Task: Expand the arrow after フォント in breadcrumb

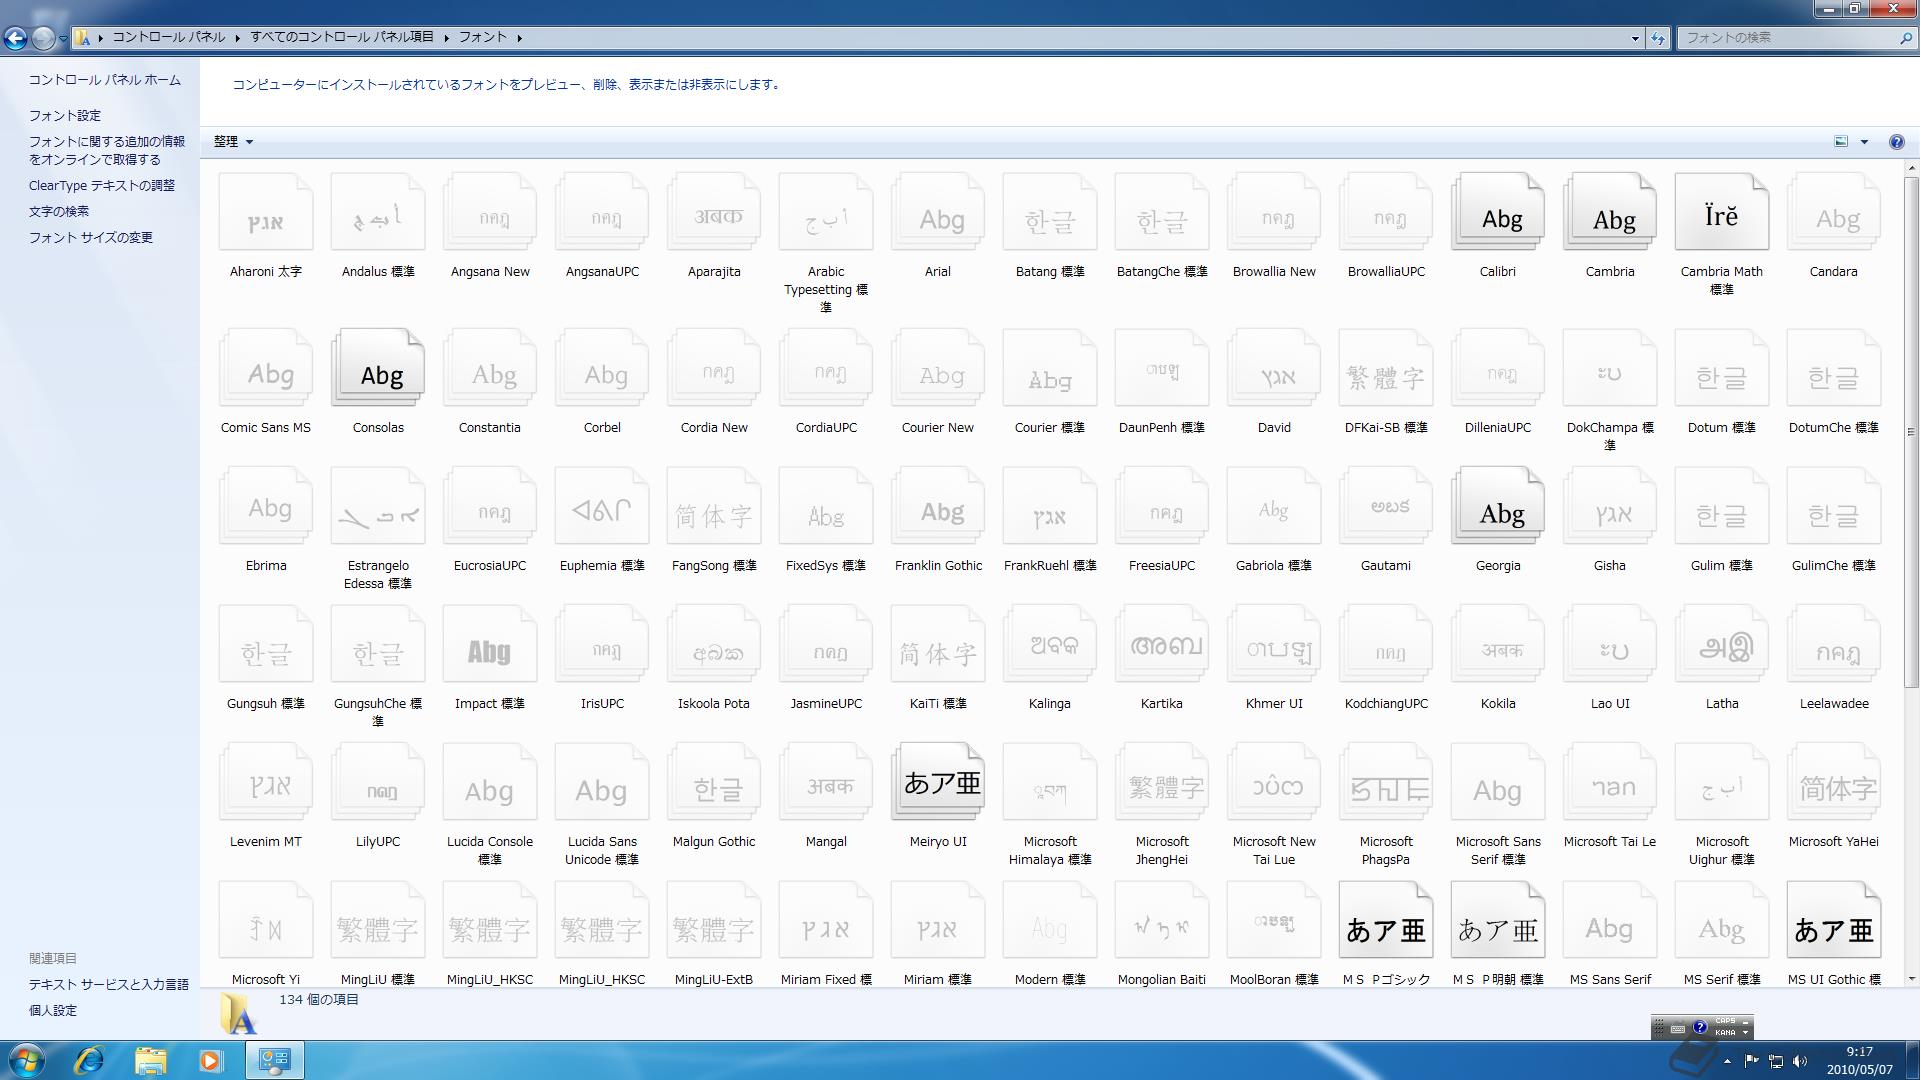Action: (520, 38)
